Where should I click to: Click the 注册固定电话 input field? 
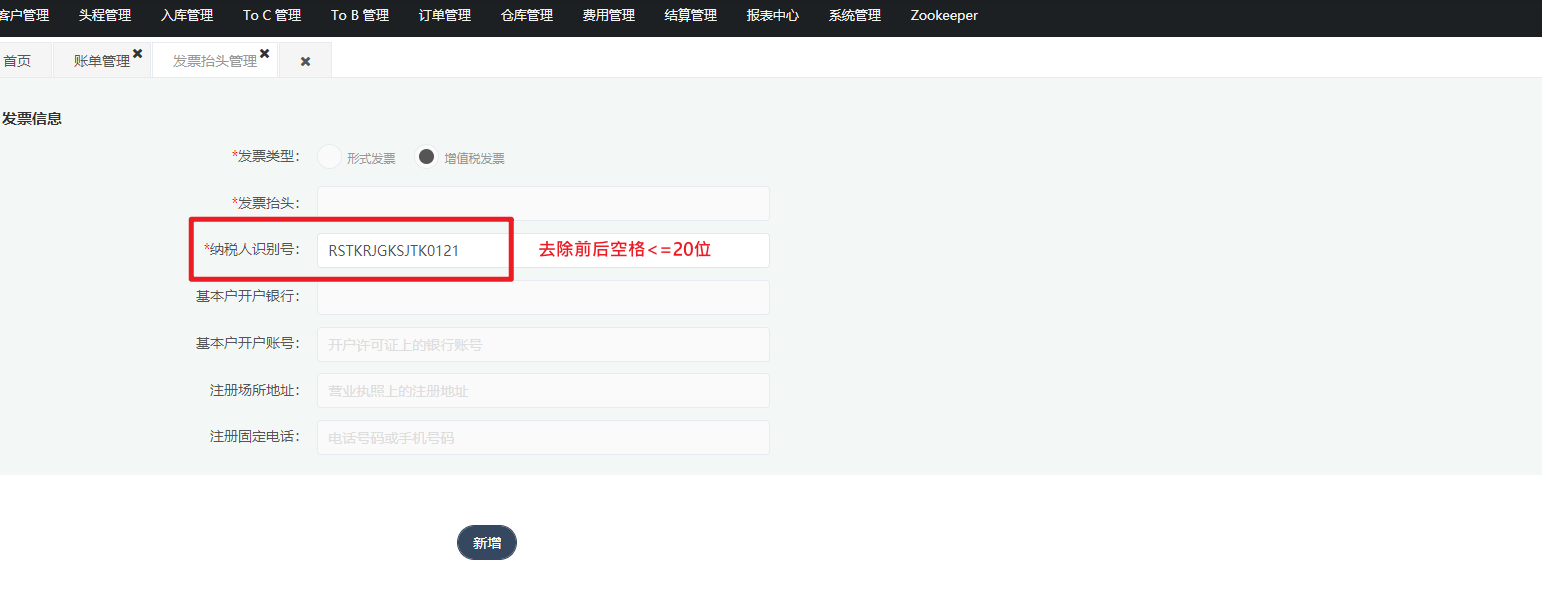(x=543, y=437)
